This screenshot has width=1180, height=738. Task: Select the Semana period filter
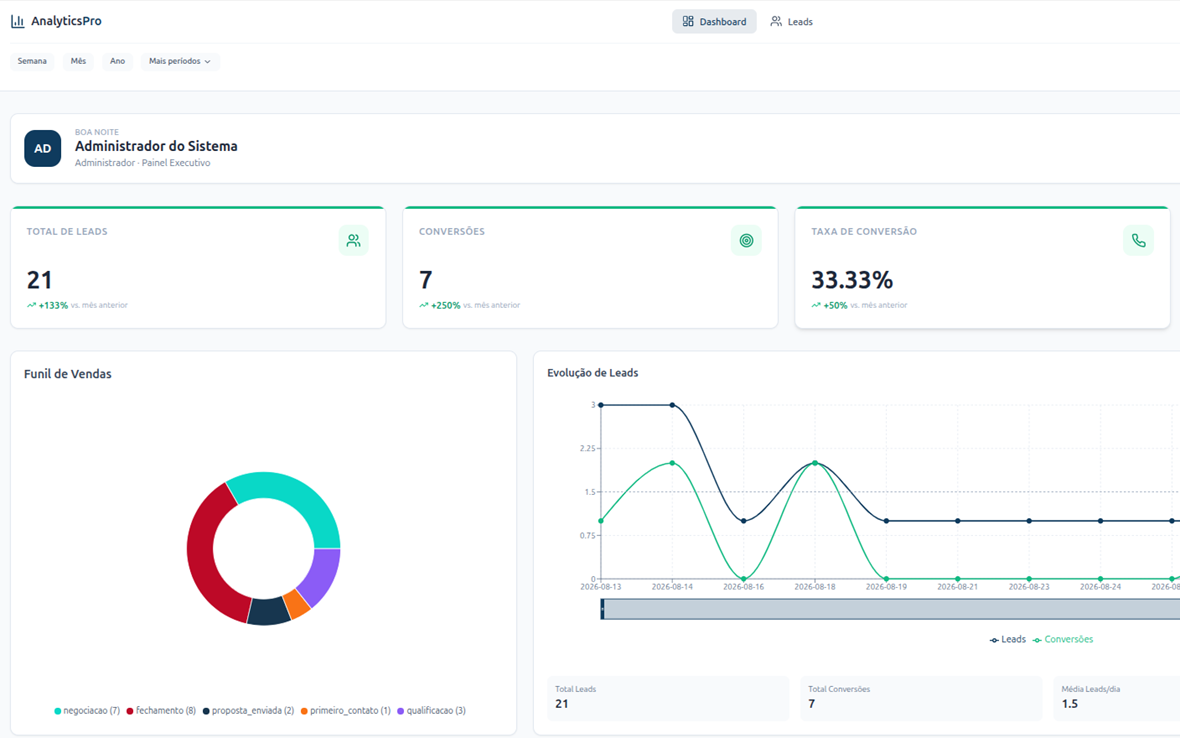(x=32, y=61)
